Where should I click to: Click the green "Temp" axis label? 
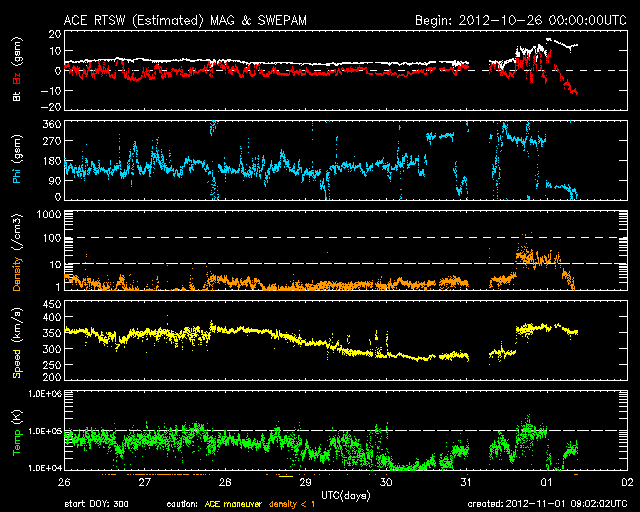[x=17, y=442]
